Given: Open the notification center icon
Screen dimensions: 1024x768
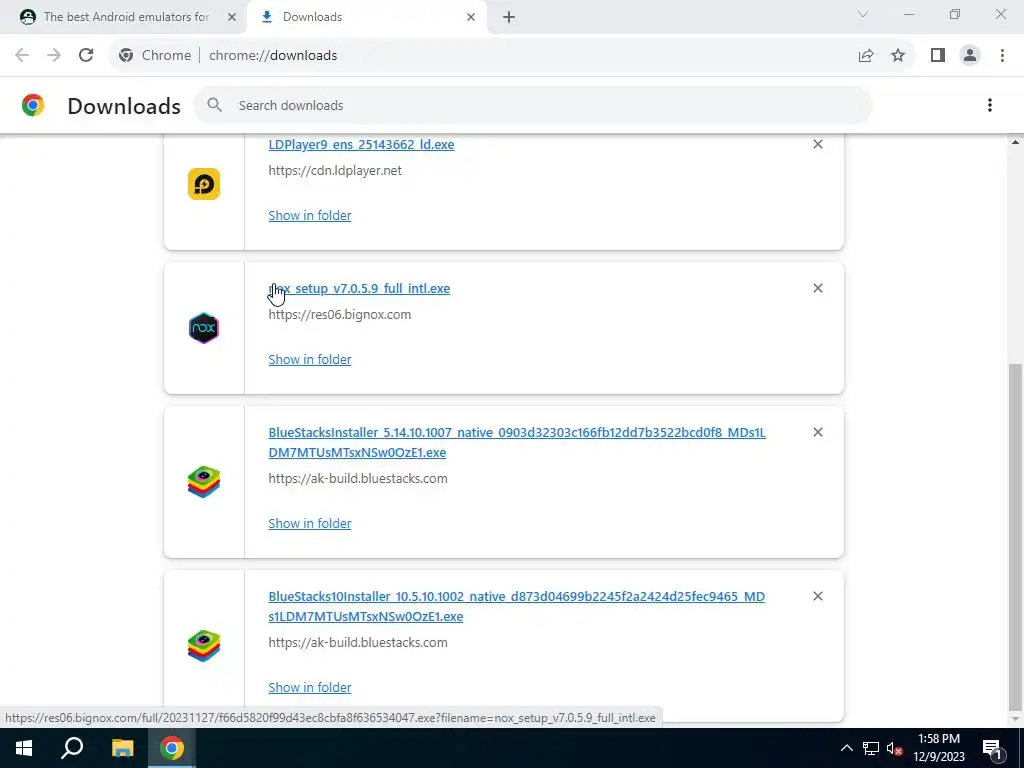Looking at the screenshot, I should point(993,748).
